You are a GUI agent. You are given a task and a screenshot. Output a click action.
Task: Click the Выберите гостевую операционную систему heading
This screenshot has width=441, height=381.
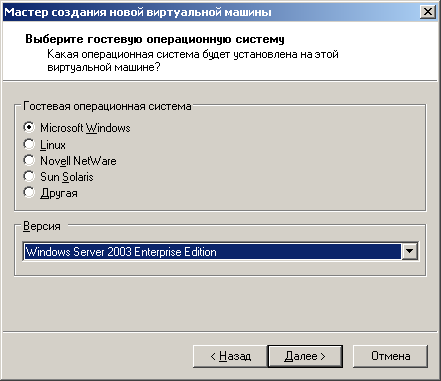pos(155,39)
